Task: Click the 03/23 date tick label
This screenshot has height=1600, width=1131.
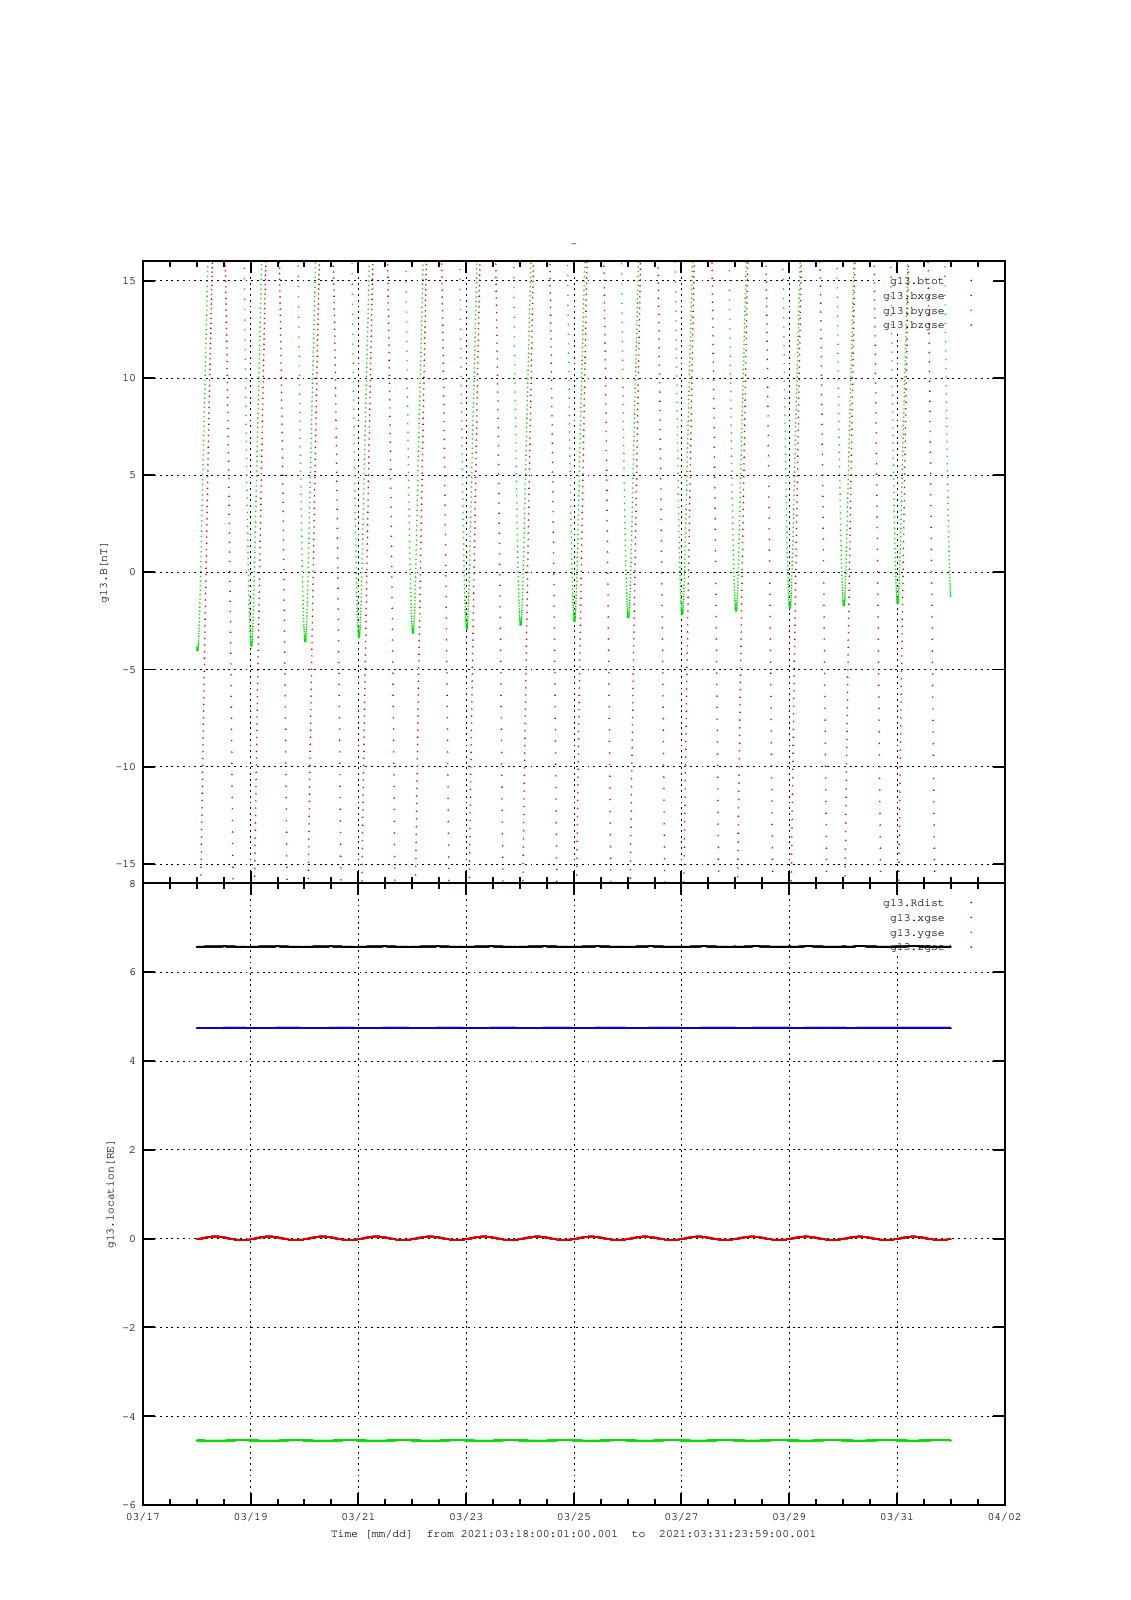Action: point(466,1517)
